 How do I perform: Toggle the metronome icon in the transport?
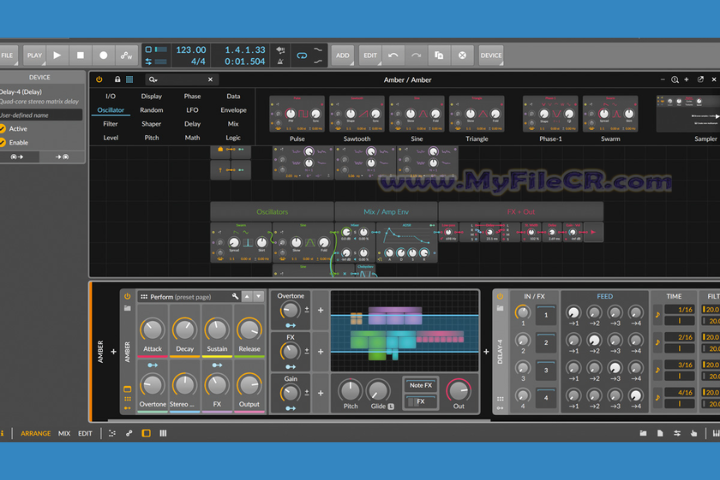click(281, 62)
